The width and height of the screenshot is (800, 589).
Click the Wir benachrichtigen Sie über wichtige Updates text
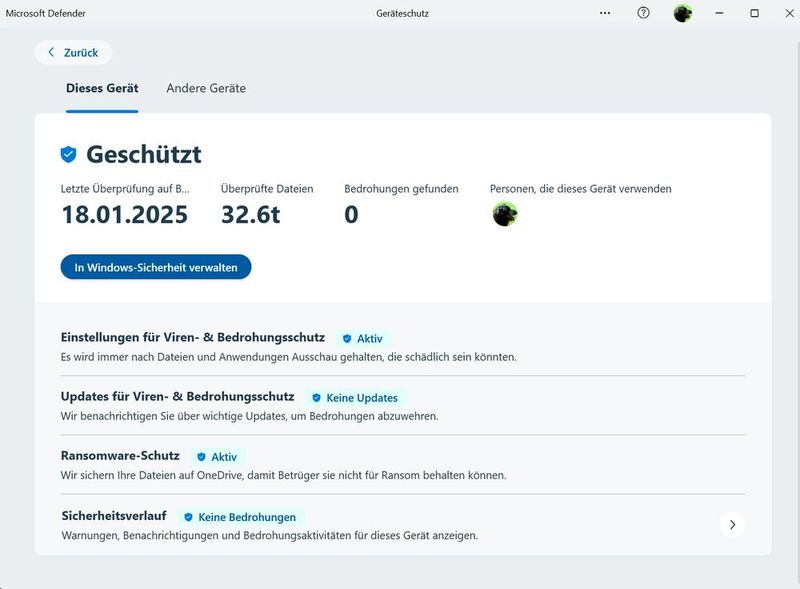click(249, 416)
